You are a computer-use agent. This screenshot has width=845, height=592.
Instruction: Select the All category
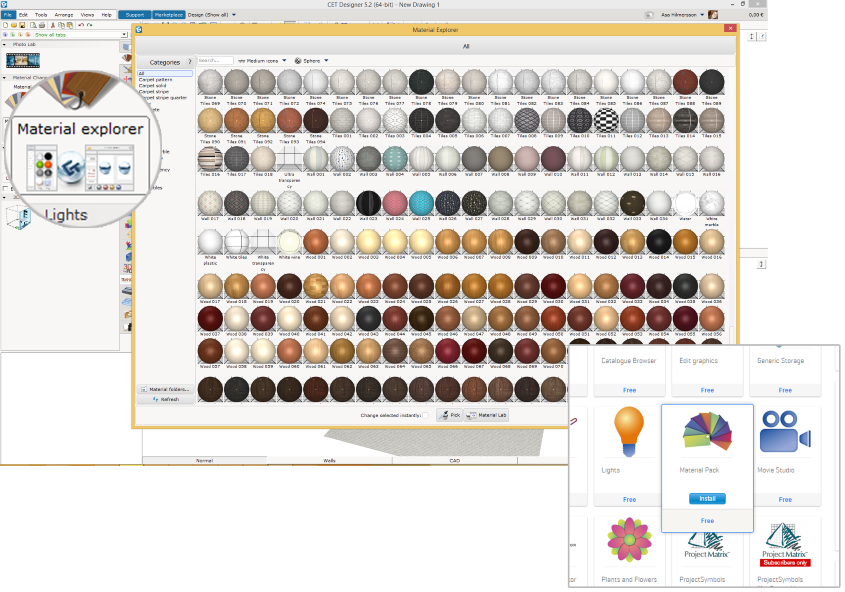[x=165, y=73]
